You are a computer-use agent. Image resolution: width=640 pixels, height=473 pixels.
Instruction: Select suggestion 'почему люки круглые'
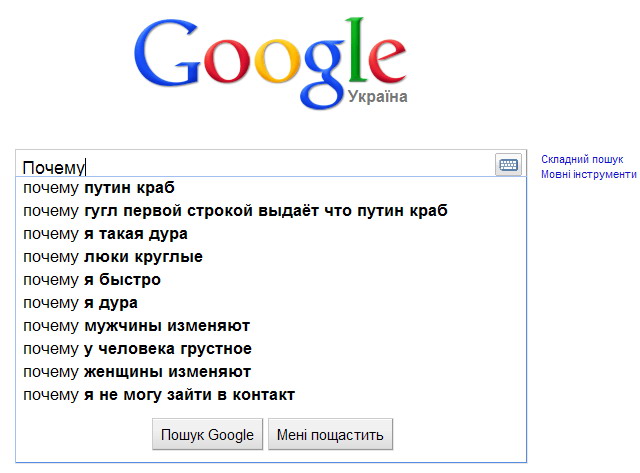tap(113, 257)
